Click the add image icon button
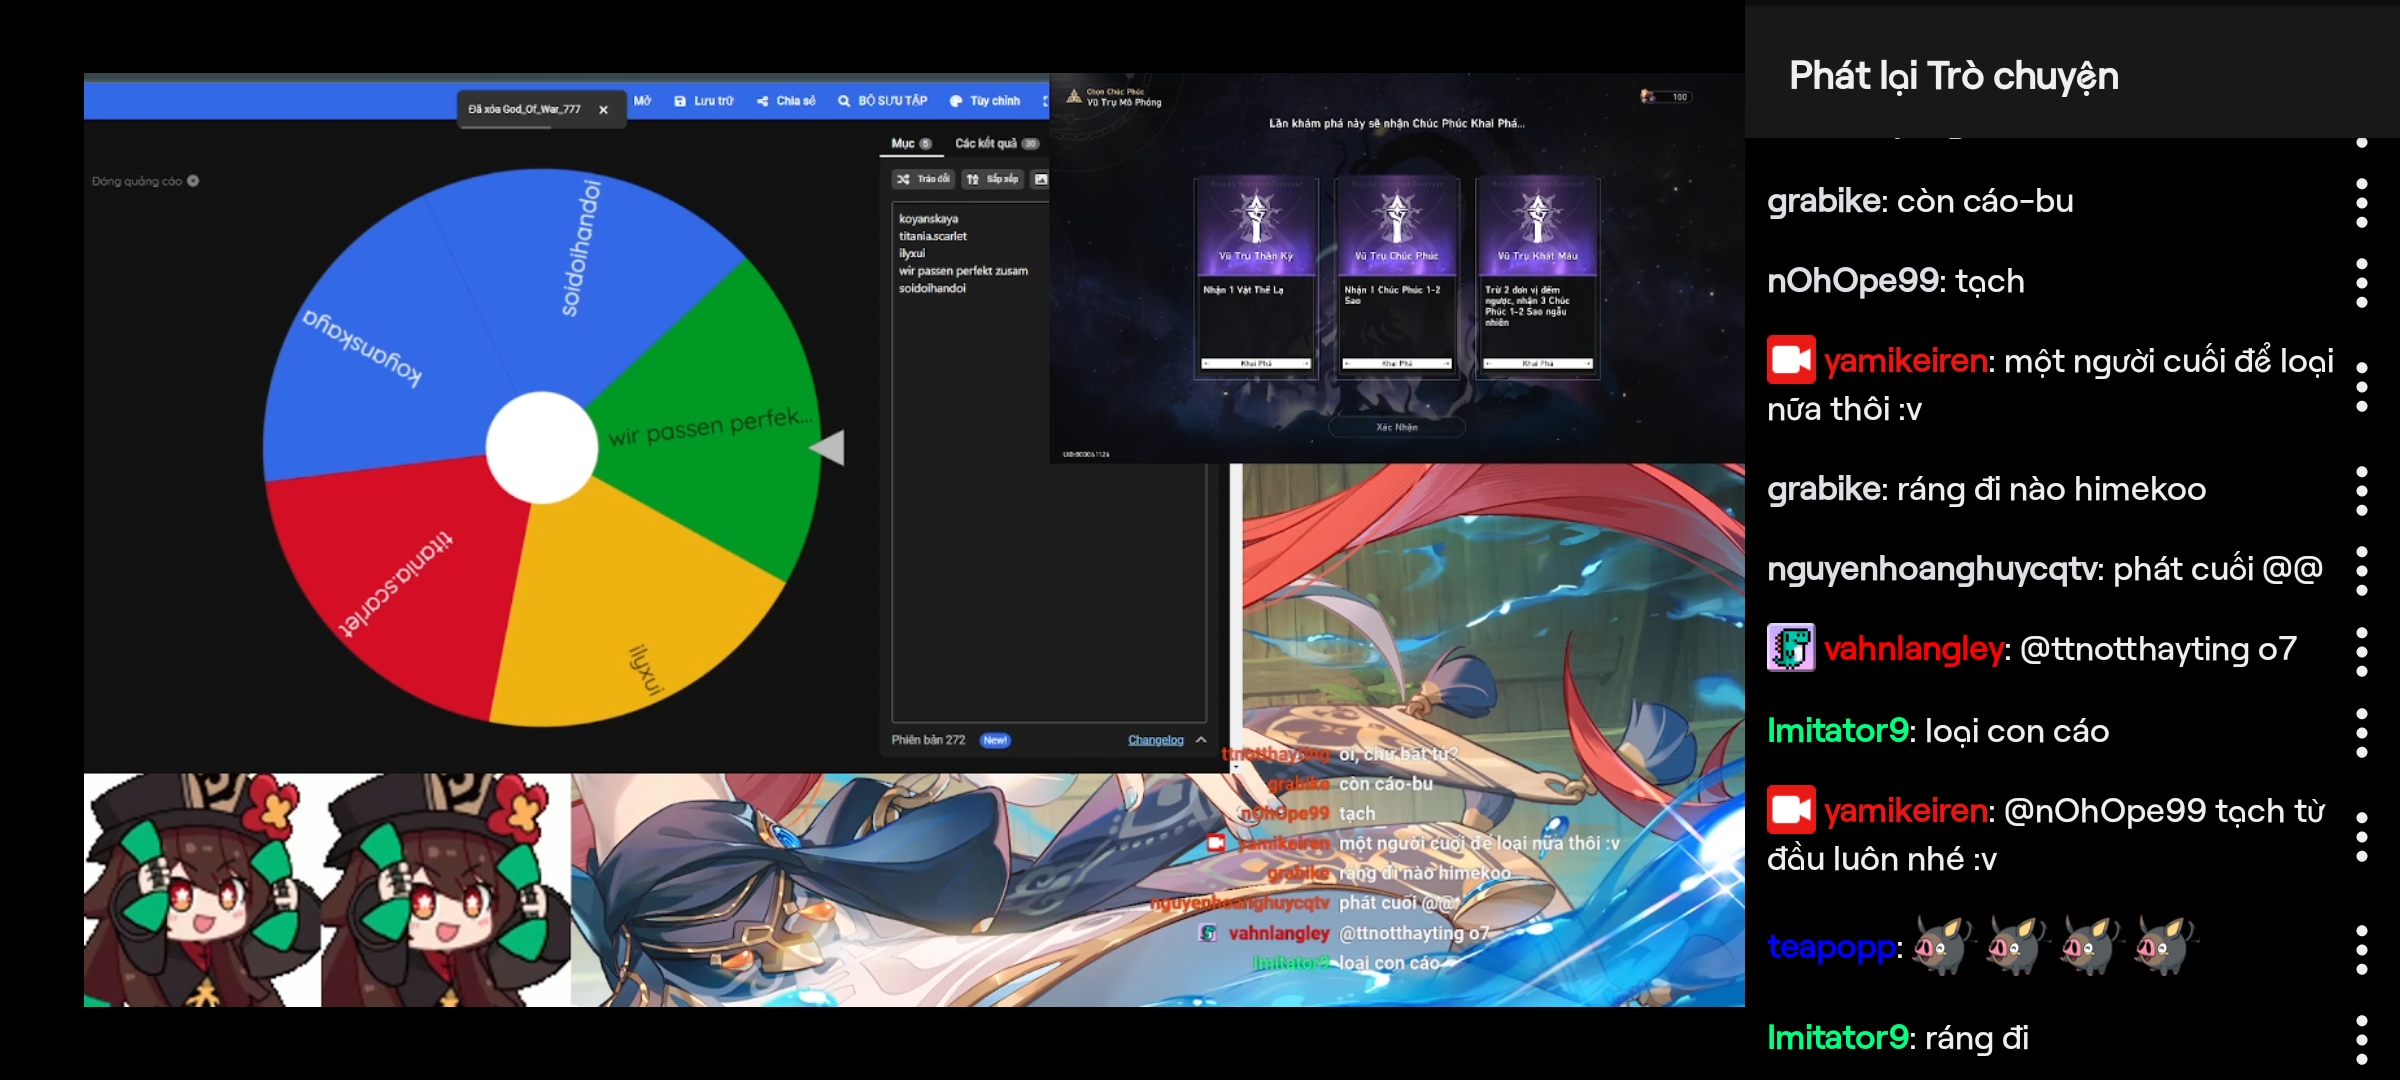The height and width of the screenshot is (1080, 2400). point(1041,179)
